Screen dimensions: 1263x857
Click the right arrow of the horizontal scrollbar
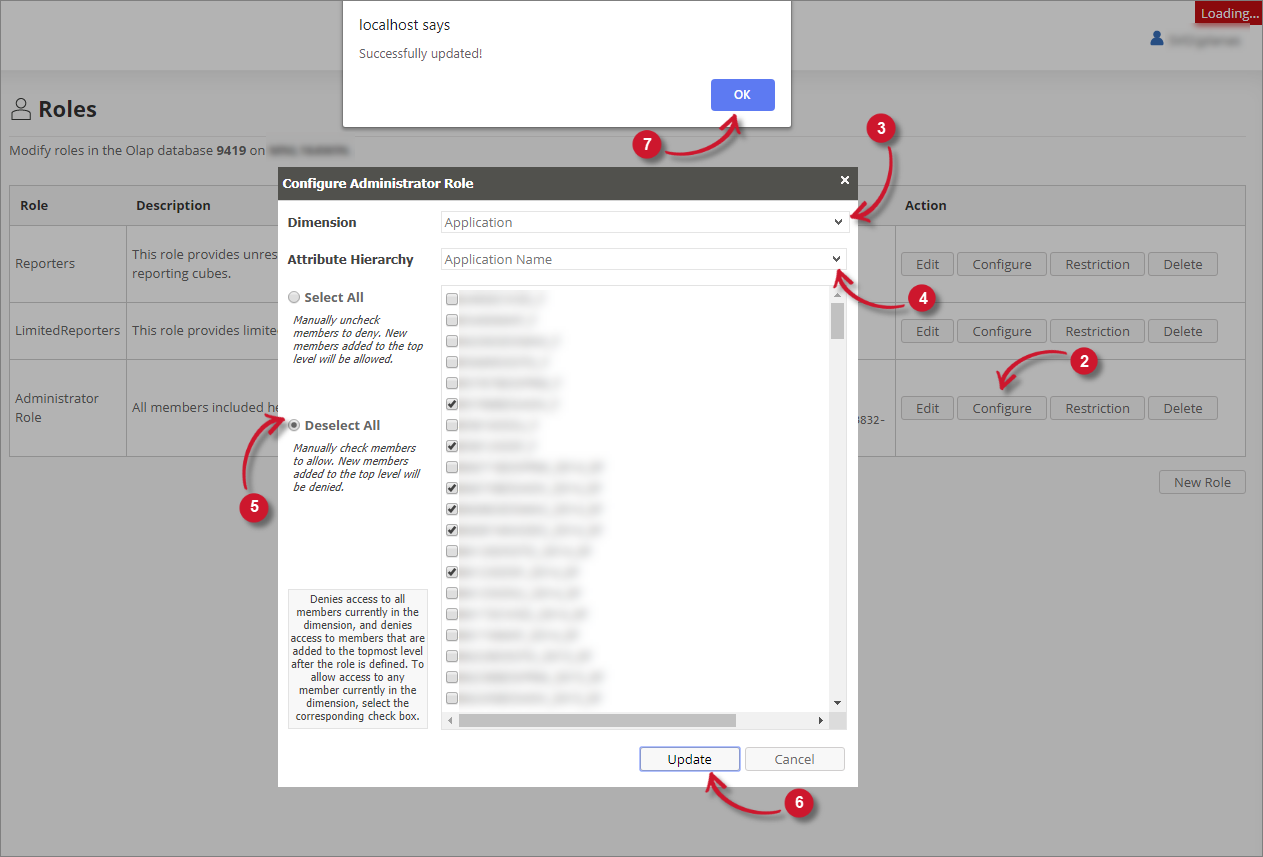821,719
